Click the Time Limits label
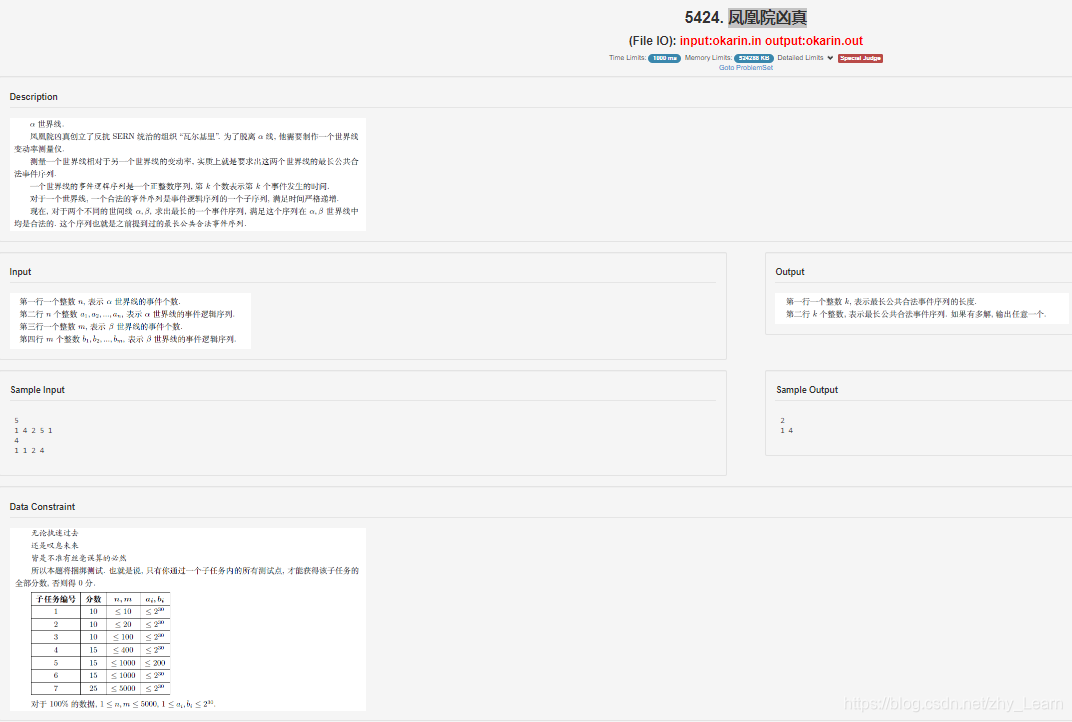Image resolution: width=1072 pixels, height=722 pixels. [627, 58]
